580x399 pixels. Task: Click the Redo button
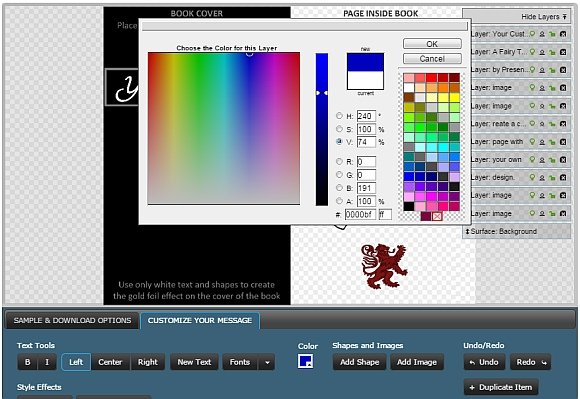[x=530, y=362]
